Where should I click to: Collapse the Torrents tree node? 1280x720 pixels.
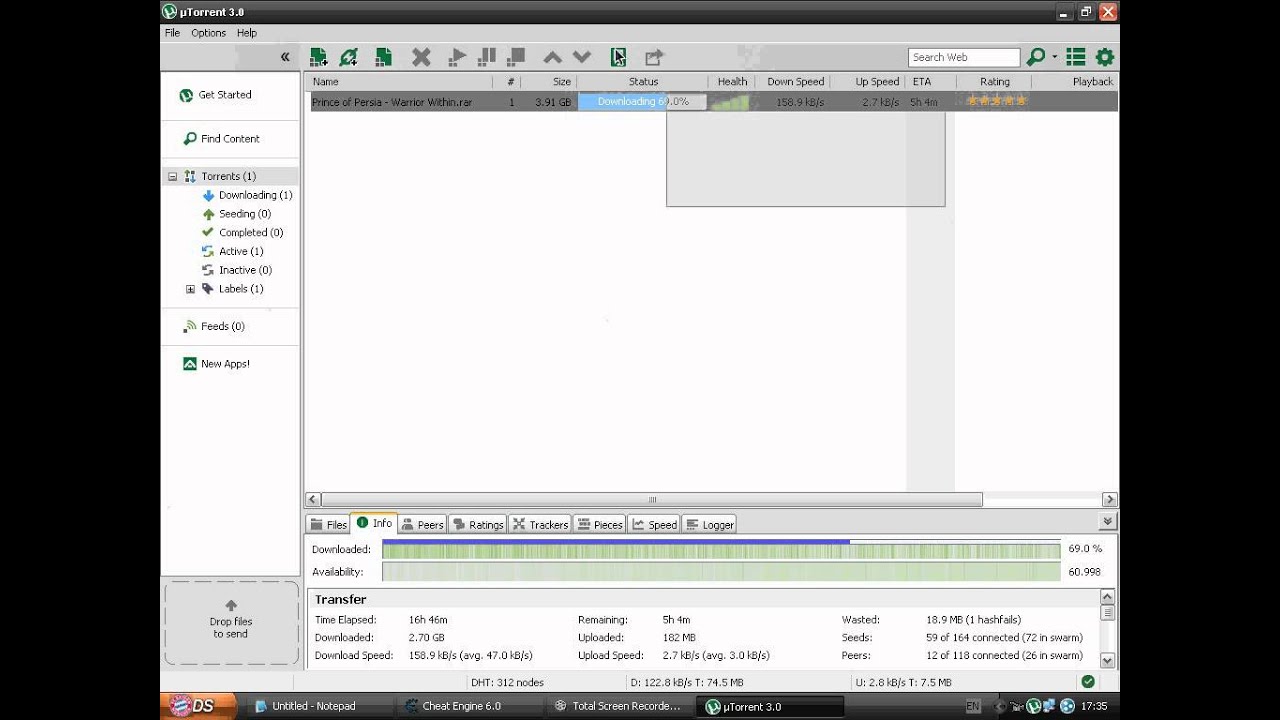coord(172,176)
